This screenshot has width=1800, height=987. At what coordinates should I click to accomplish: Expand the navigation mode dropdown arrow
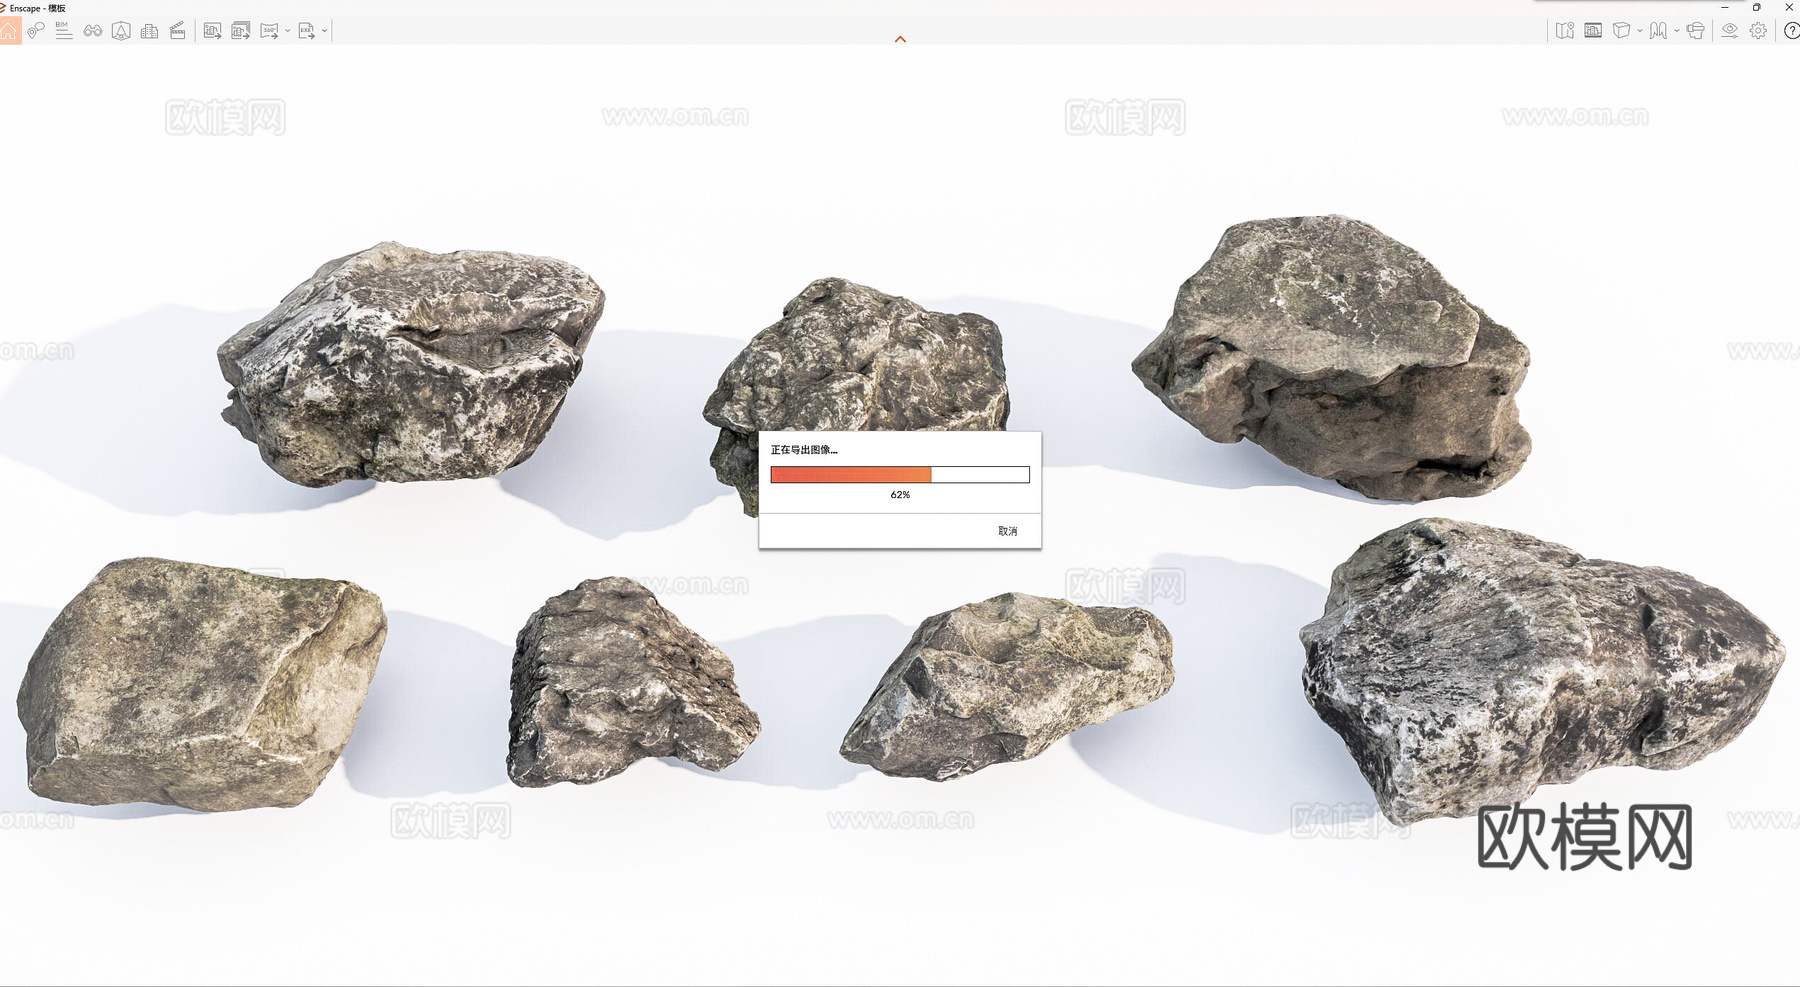click(x=1677, y=31)
